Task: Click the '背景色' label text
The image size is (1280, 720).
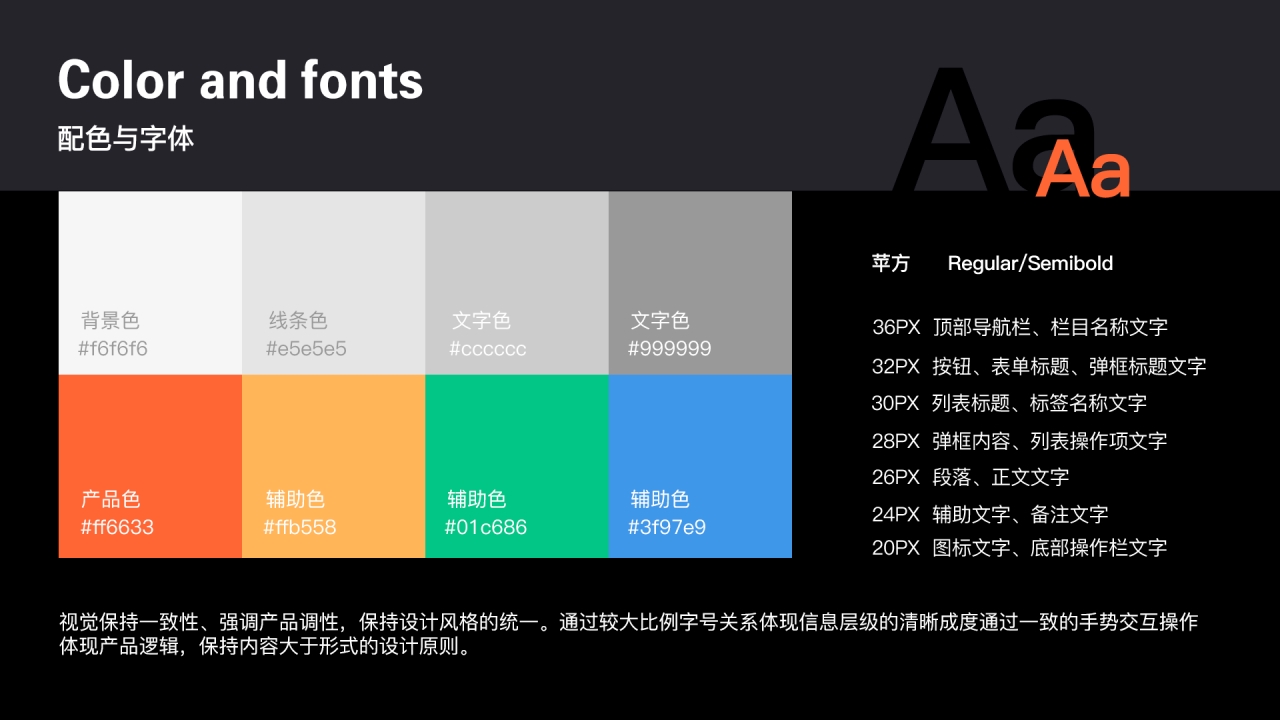Action: 110,321
